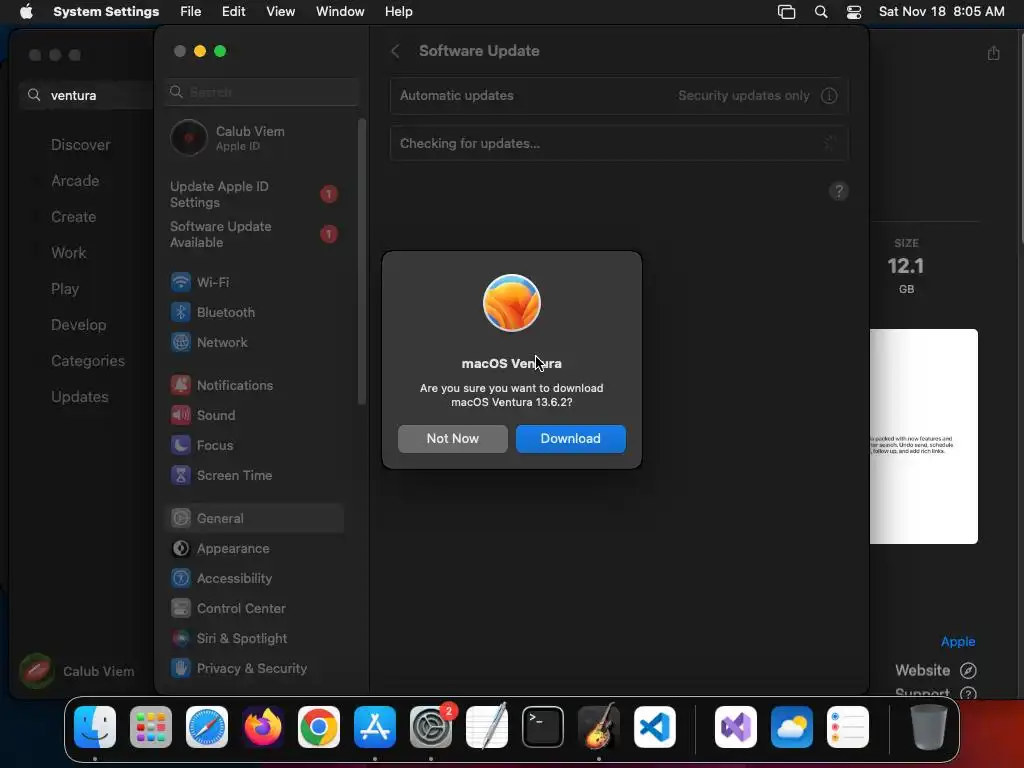Open the System Settings menu

(x=106, y=12)
